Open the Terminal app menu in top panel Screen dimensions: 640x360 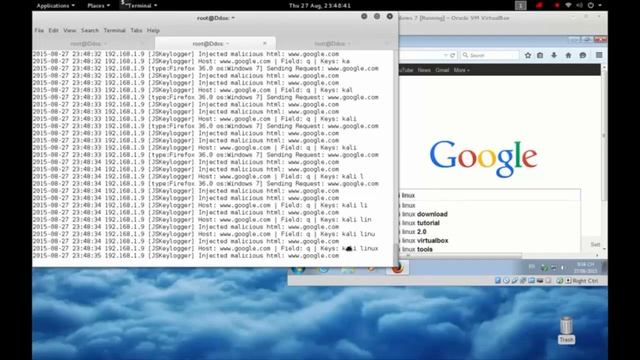point(139,6)
